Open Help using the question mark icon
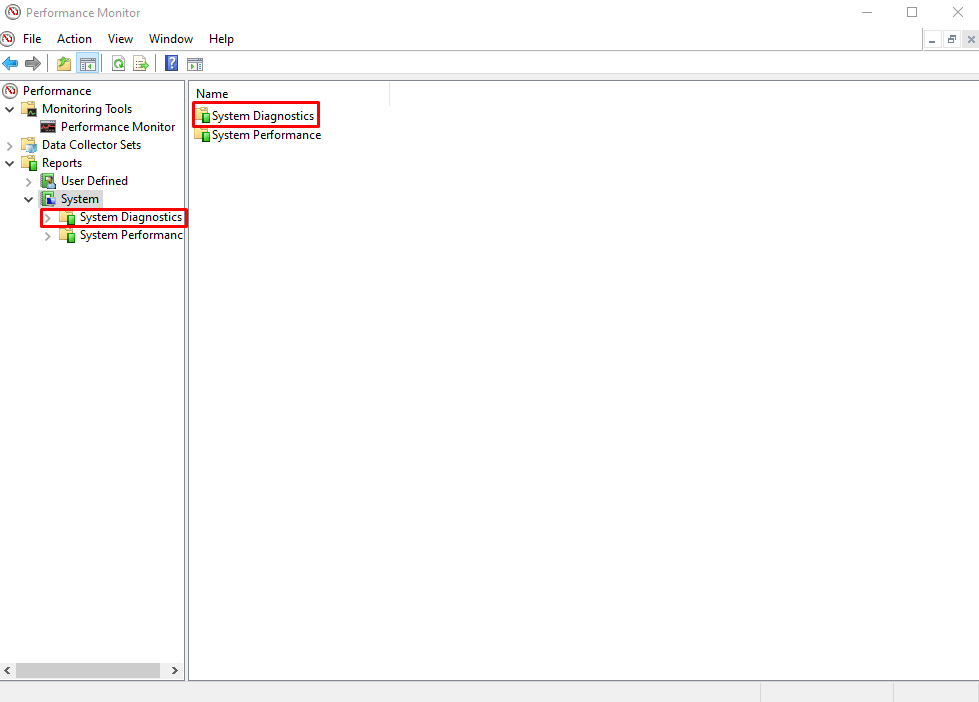 coord(170,63)
